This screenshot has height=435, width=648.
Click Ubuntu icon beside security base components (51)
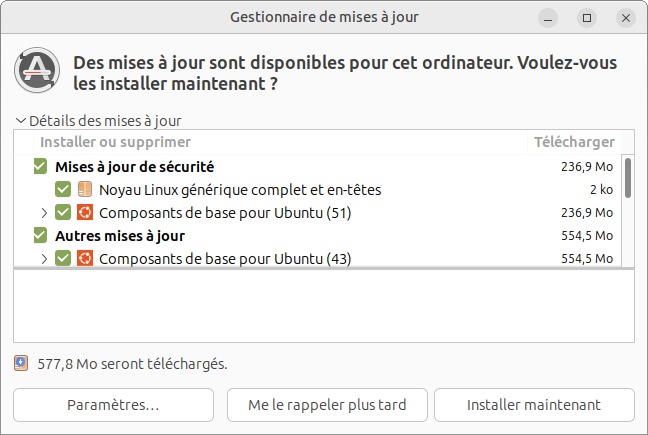pos(85,212)
